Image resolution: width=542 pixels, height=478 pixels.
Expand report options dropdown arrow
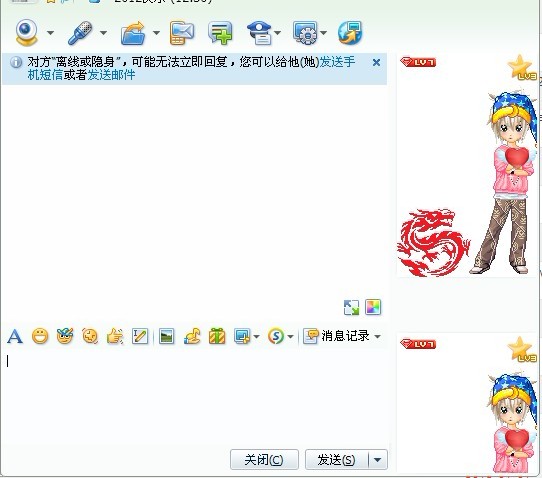pyautogui.click(x=277, y=33)
